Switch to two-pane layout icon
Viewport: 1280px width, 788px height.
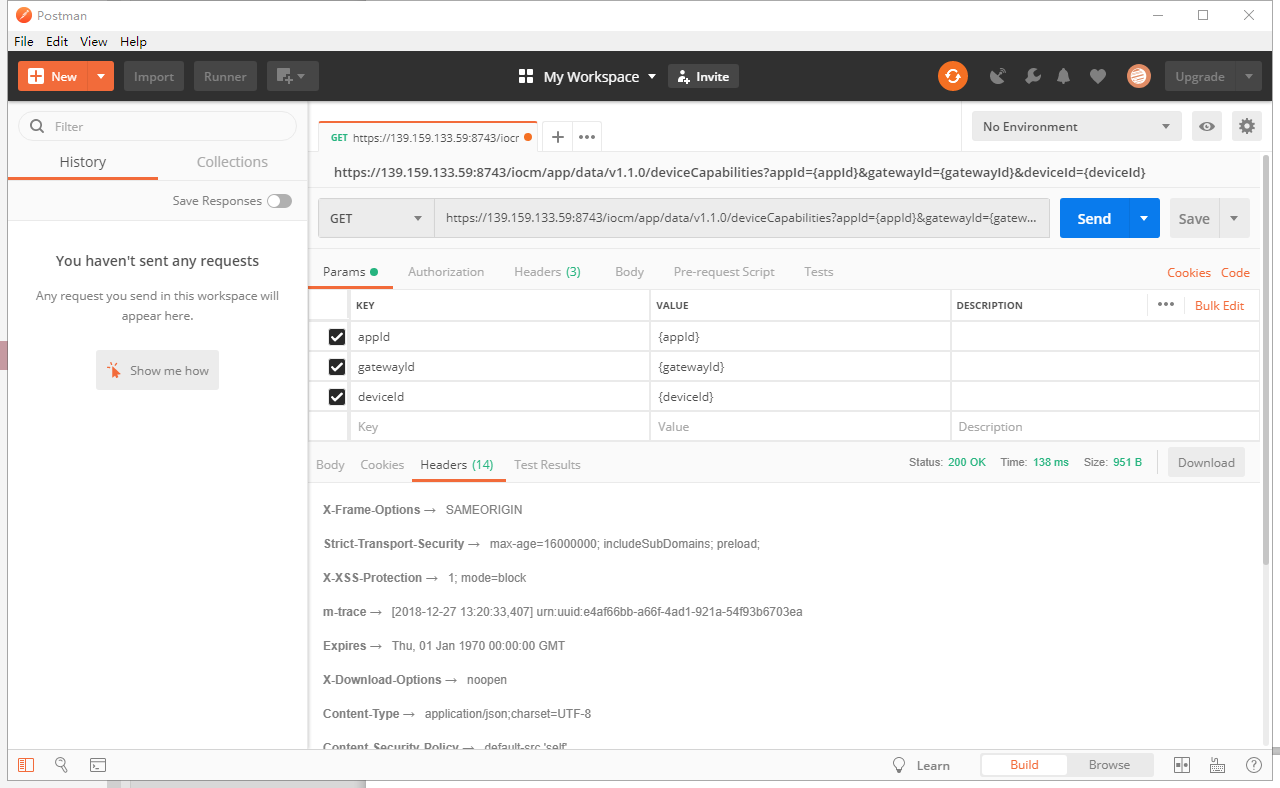[x=1182, y=765]
